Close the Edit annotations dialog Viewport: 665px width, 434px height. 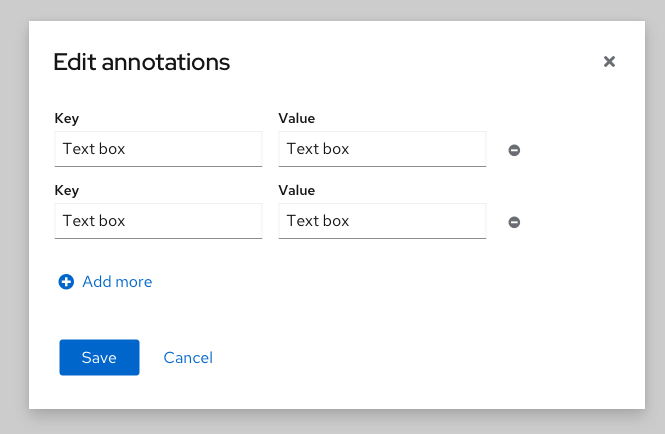pos(609,62)
